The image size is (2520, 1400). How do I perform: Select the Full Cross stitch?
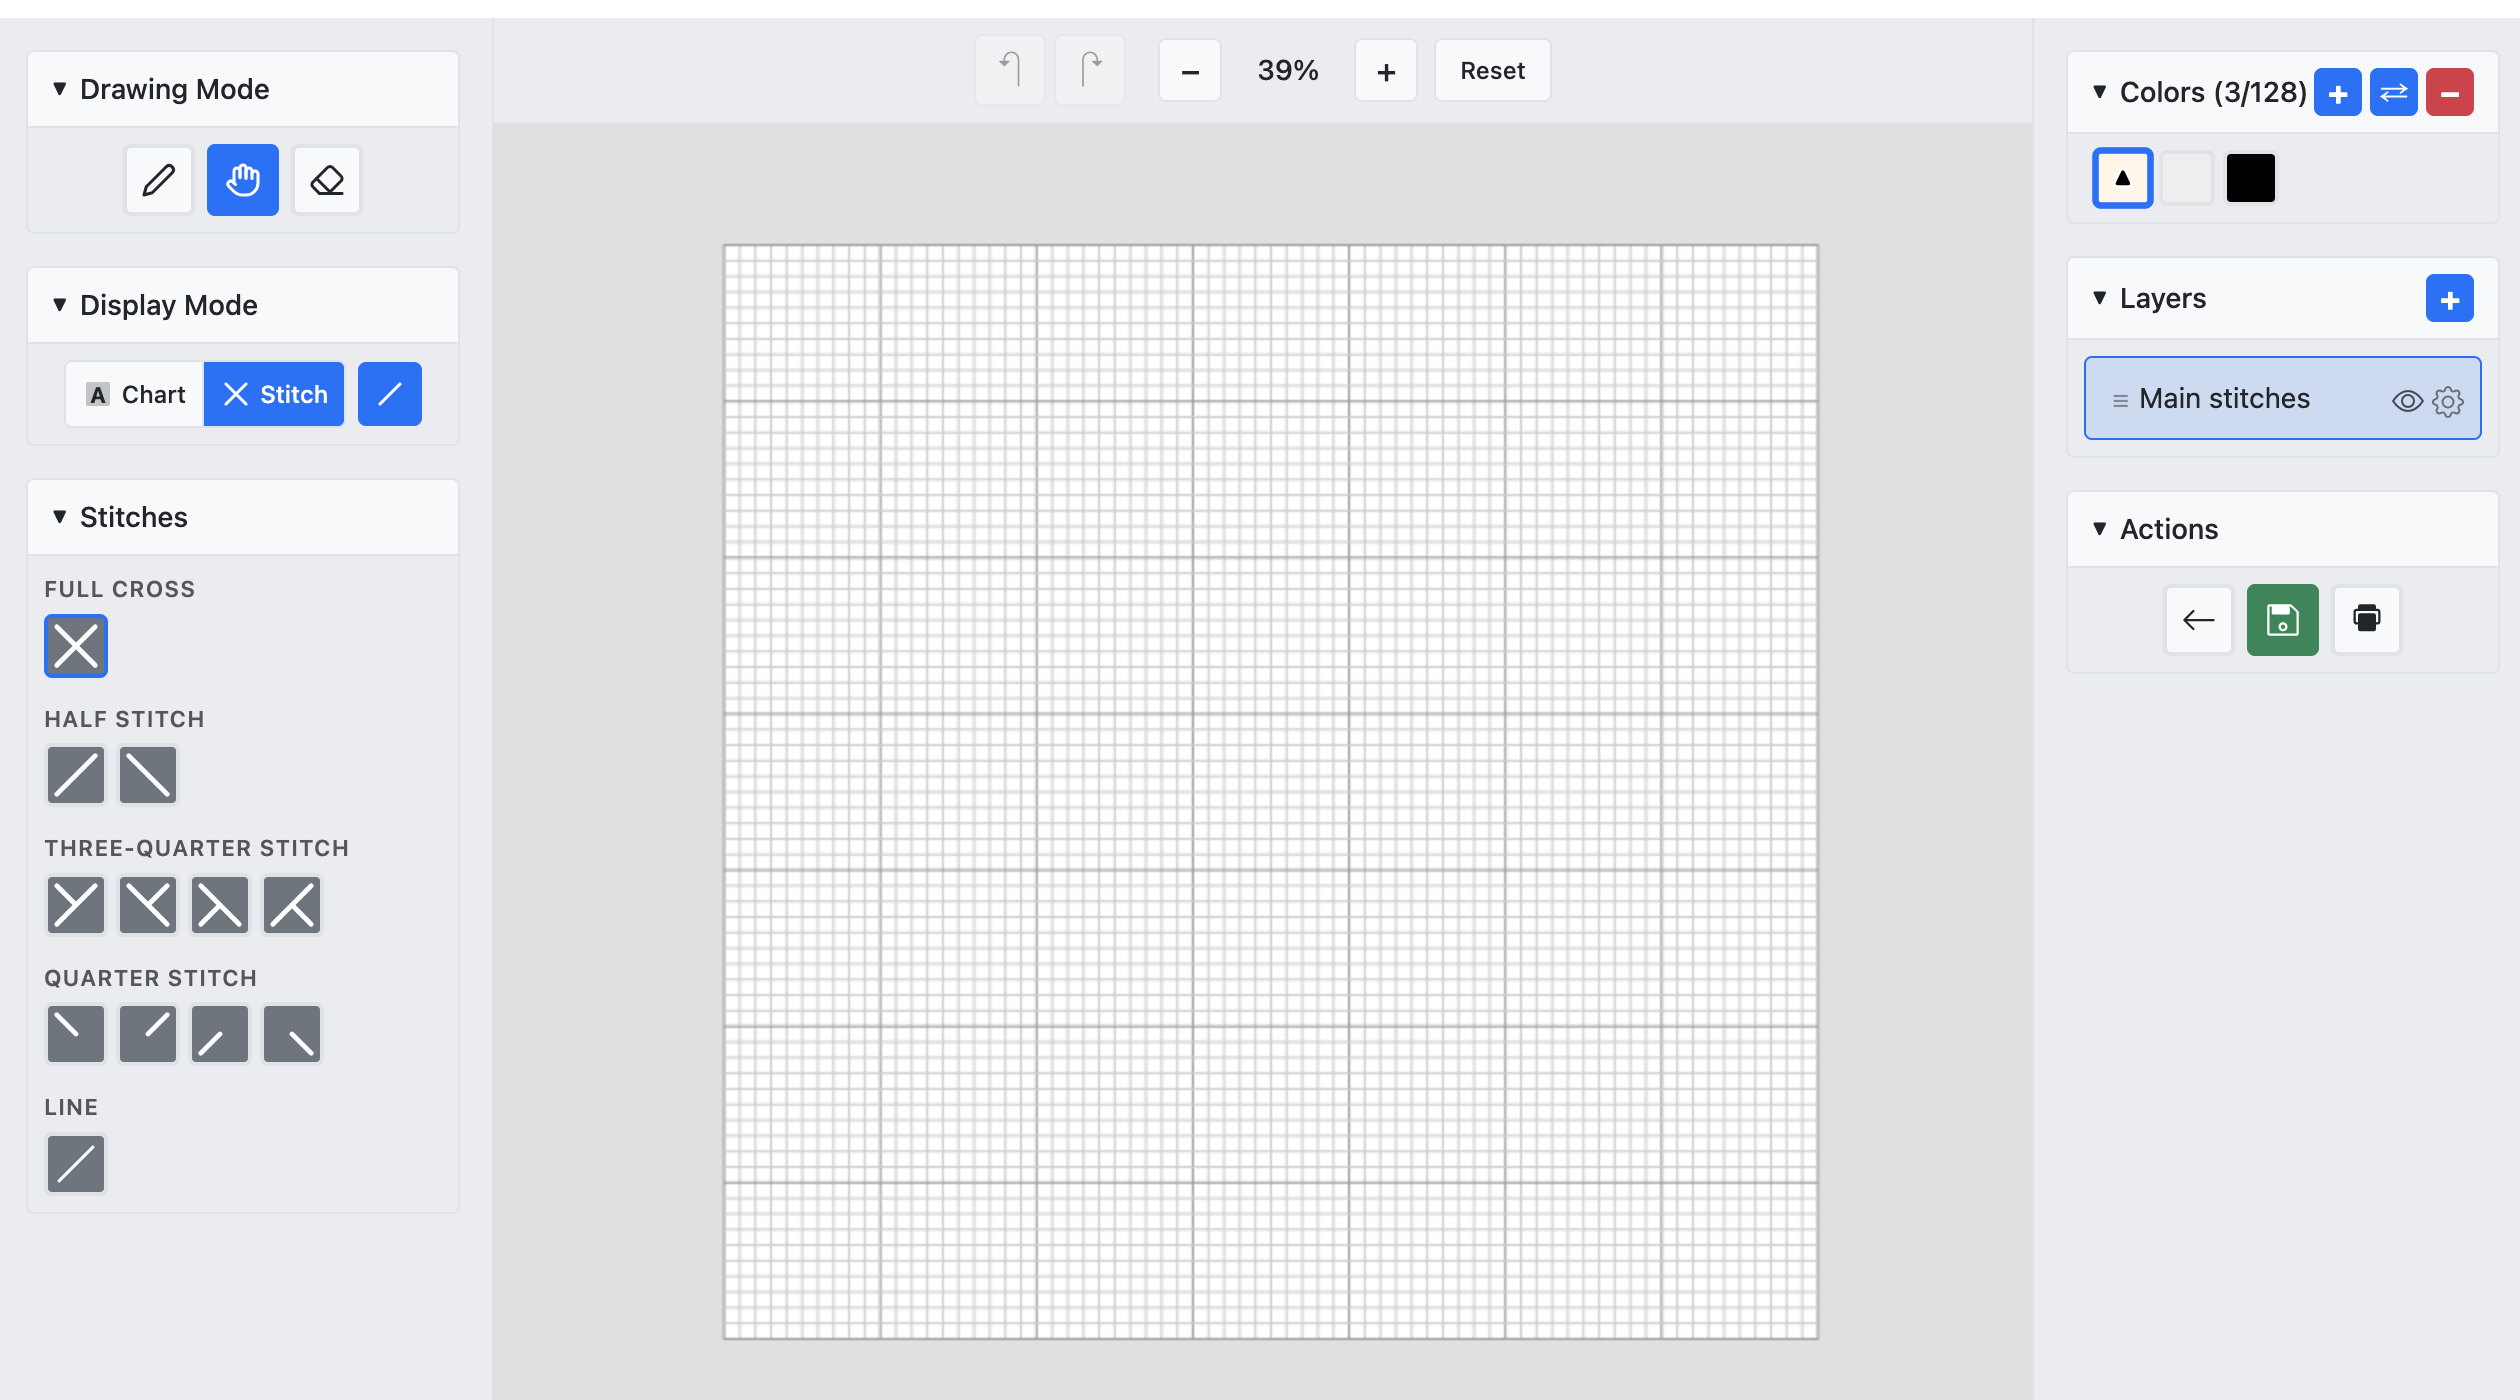(x=75, y=646)
